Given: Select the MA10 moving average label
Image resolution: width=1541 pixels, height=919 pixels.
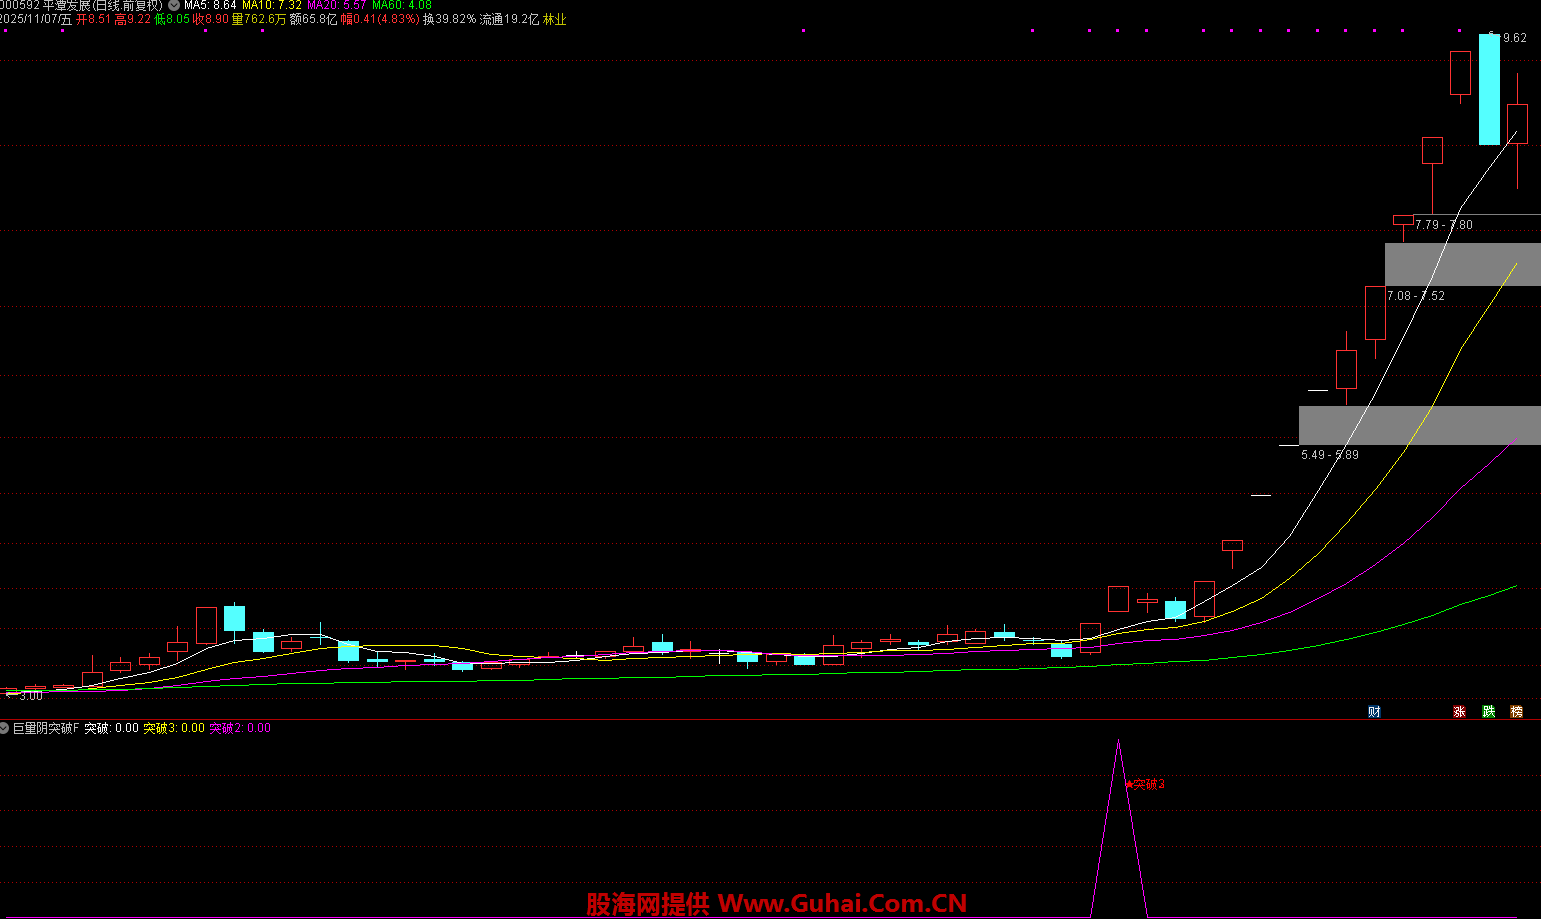Looking at the screenshot, I should (271, 5).
